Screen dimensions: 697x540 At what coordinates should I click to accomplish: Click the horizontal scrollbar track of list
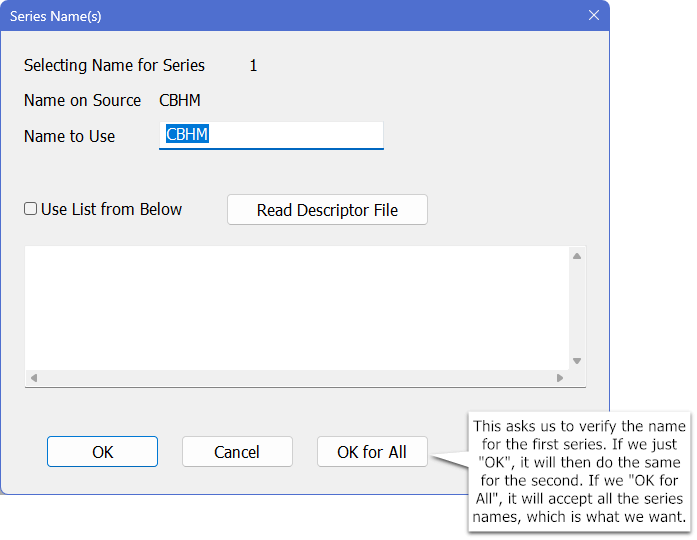point(297,378)
